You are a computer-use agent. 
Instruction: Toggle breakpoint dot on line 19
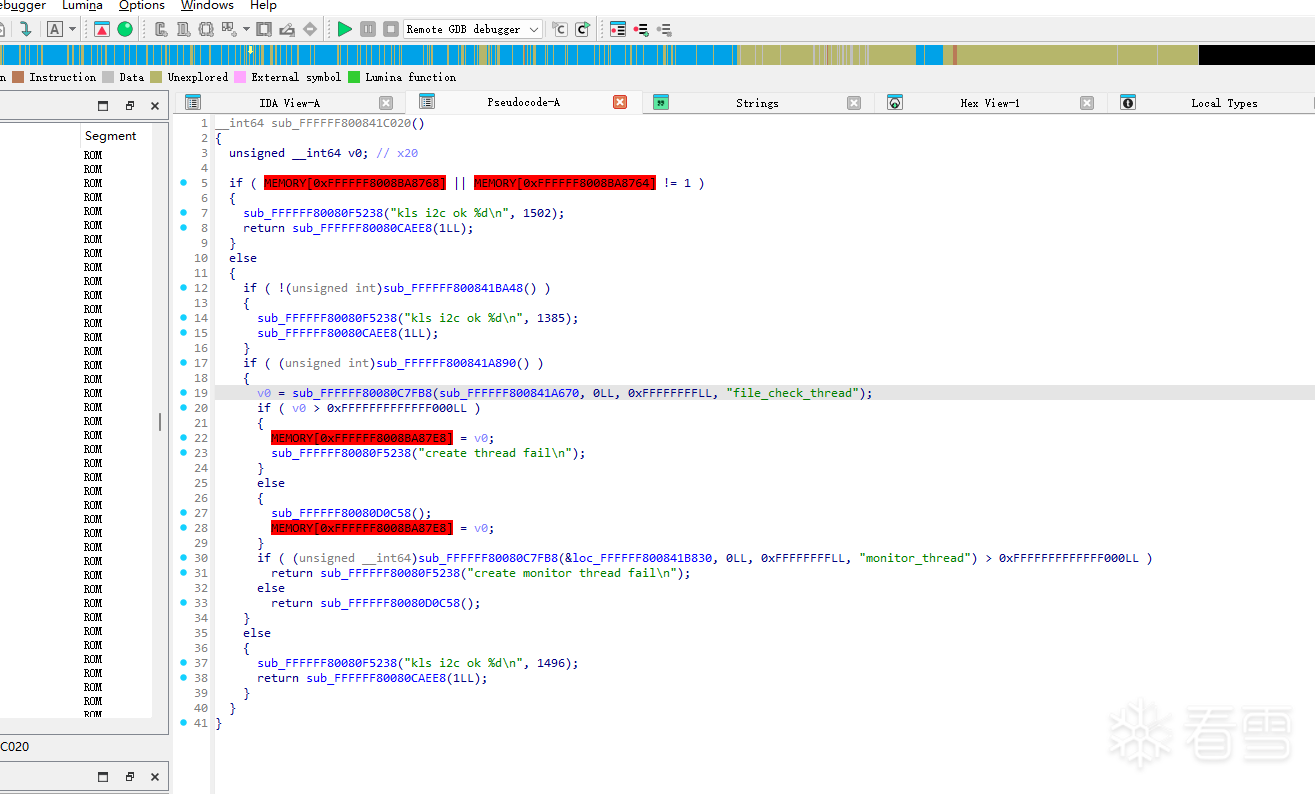[183, 393]
